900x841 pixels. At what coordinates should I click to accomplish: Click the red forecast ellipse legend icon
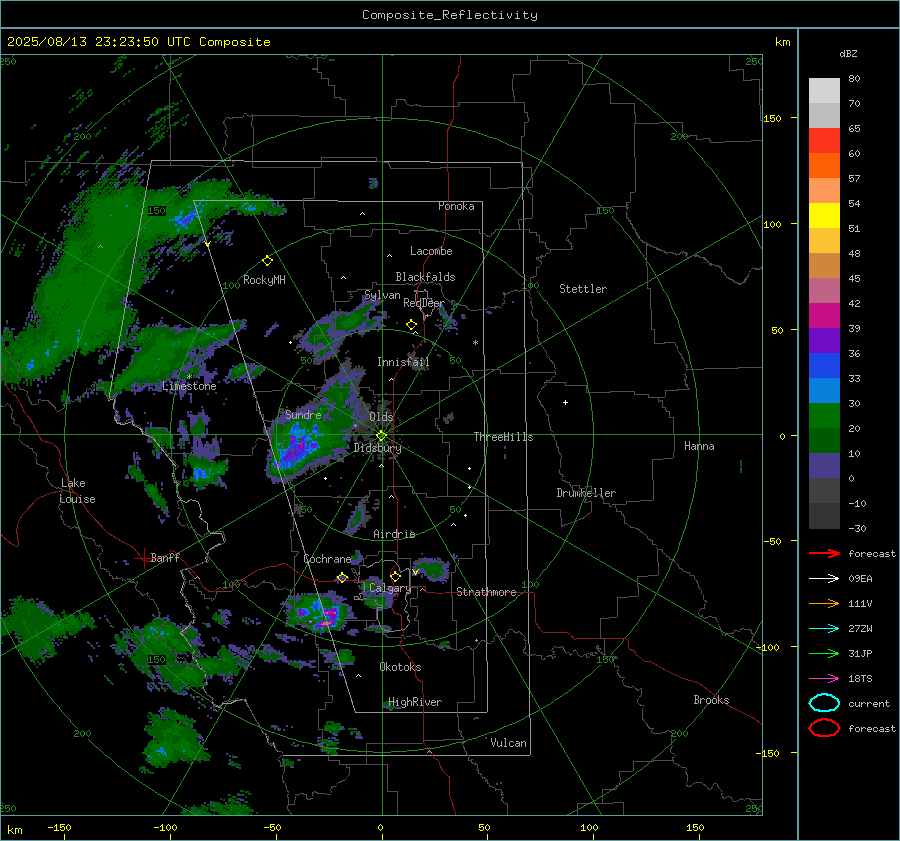[824, 728]
